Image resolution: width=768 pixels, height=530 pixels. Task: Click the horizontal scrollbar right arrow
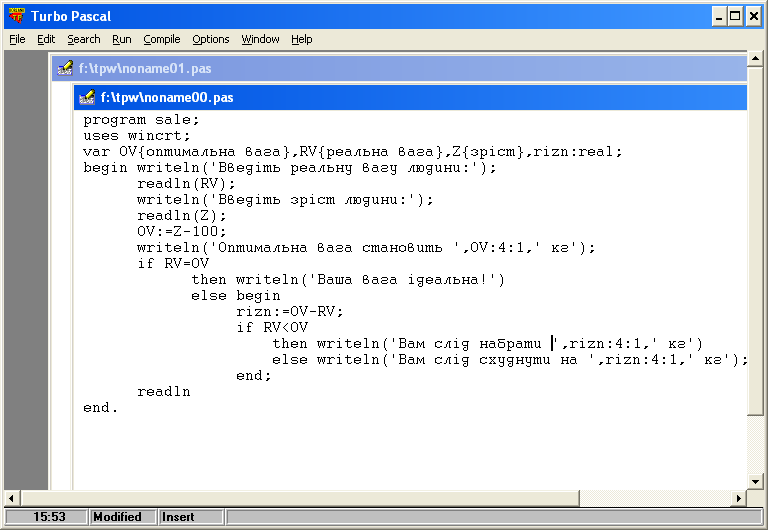click(739, 499)
